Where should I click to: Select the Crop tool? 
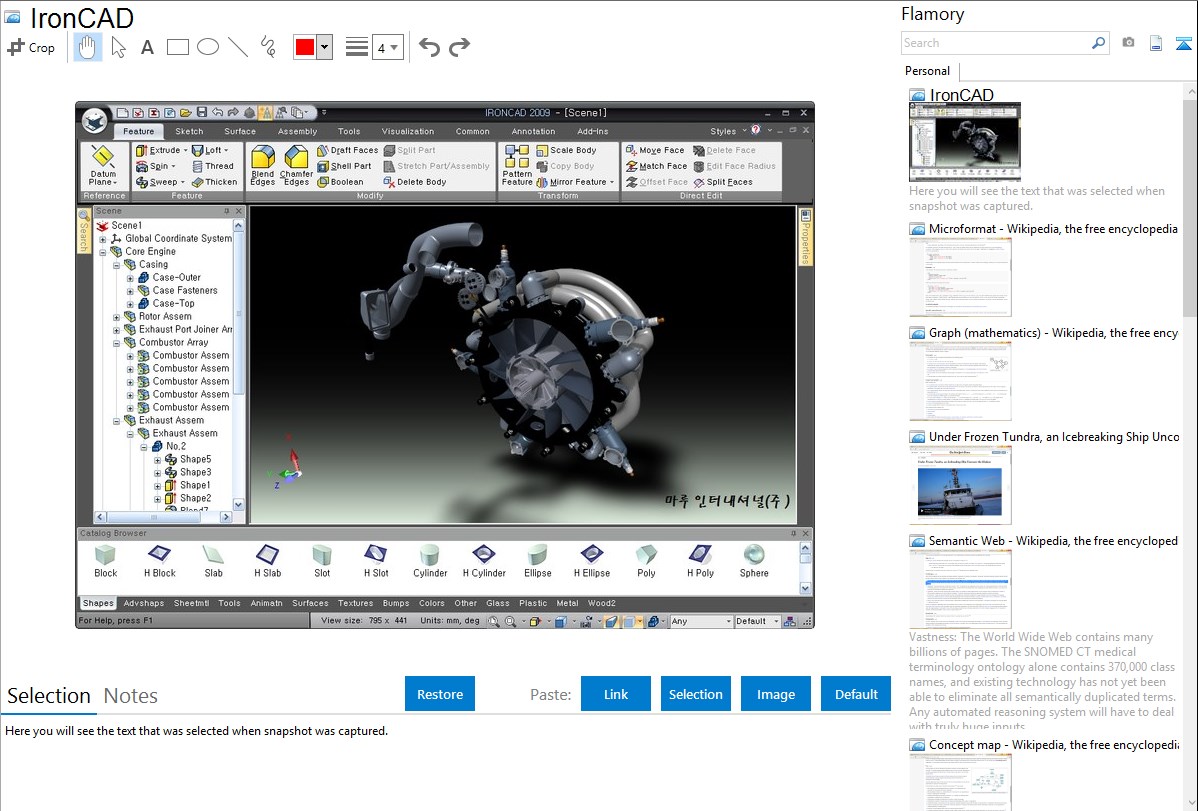[31, 47]
